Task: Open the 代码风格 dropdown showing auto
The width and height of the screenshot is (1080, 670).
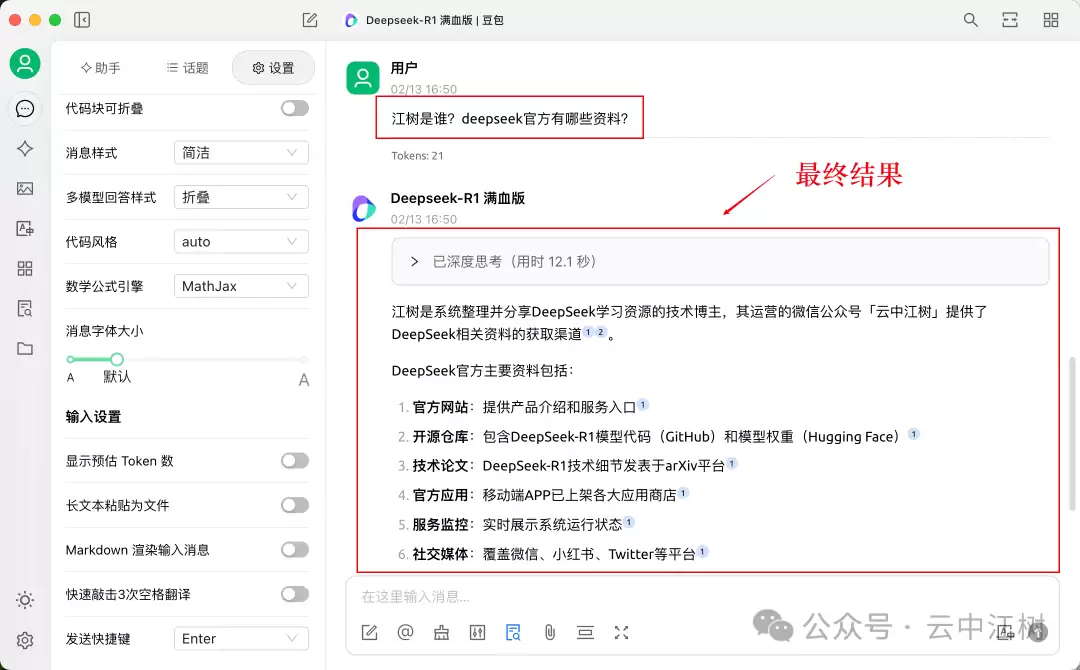Action: pos(241,242)
